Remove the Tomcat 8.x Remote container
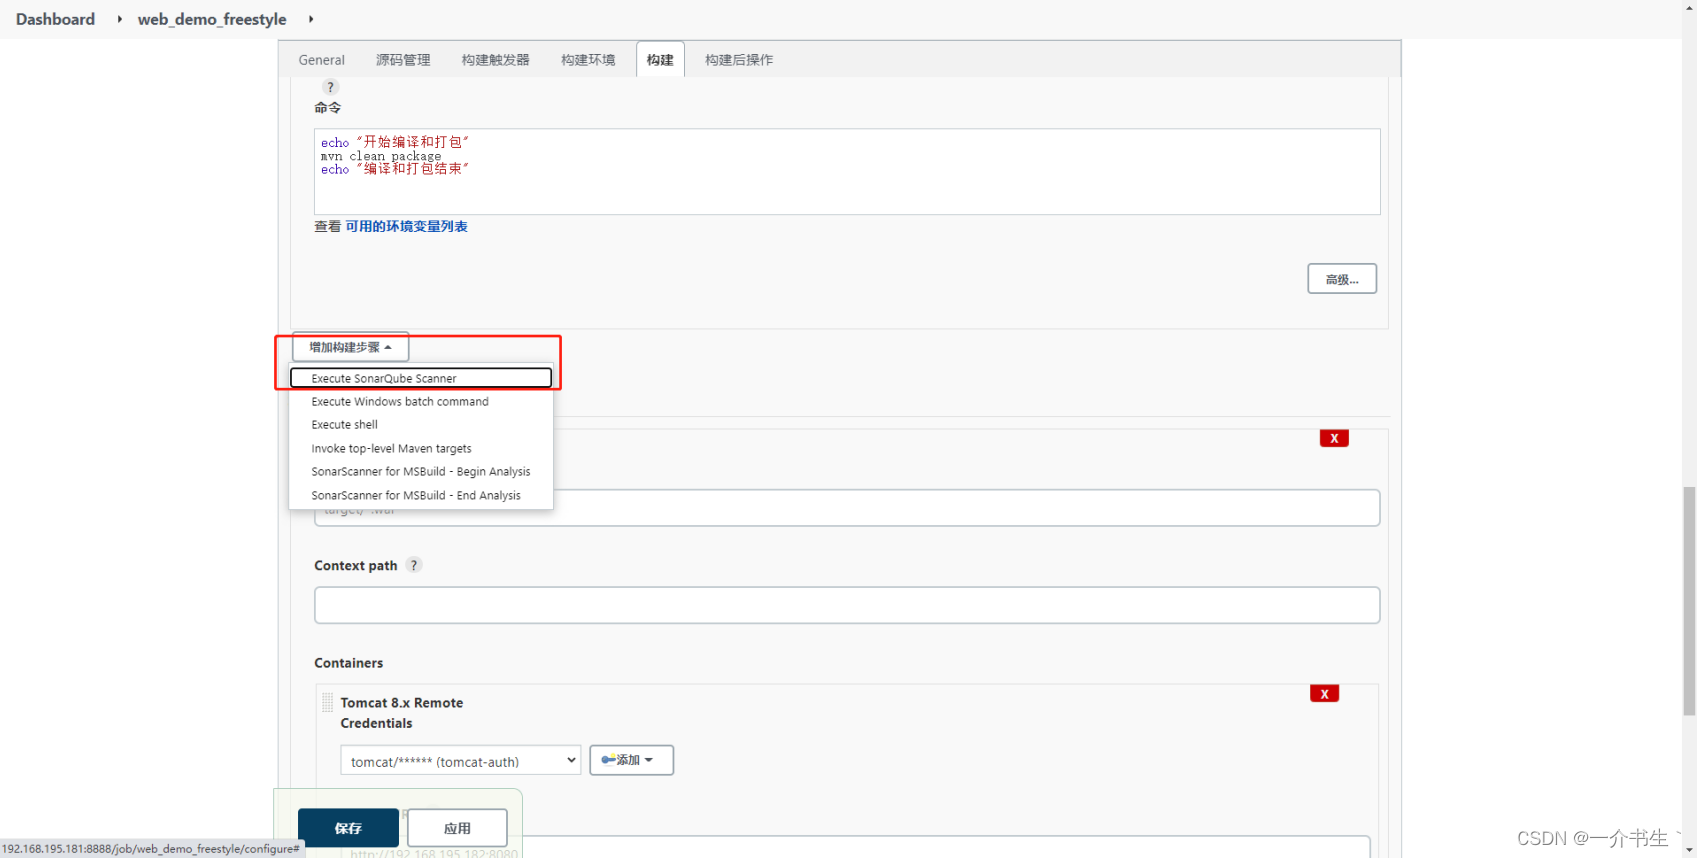Screen dimensions: 1697x858 tap(1324, 694)
